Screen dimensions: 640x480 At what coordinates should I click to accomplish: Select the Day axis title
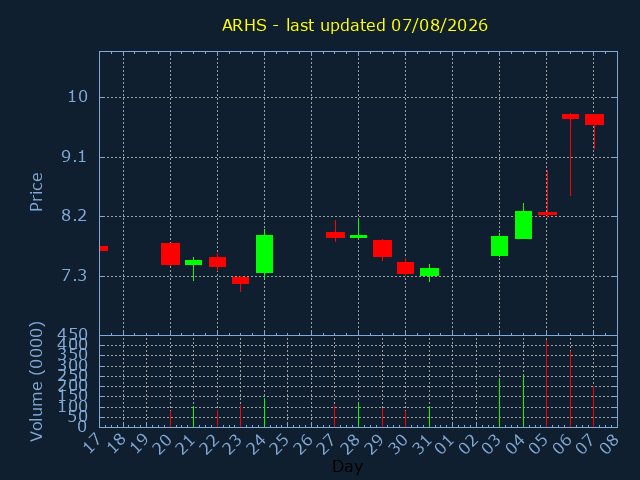pos(347,466)
